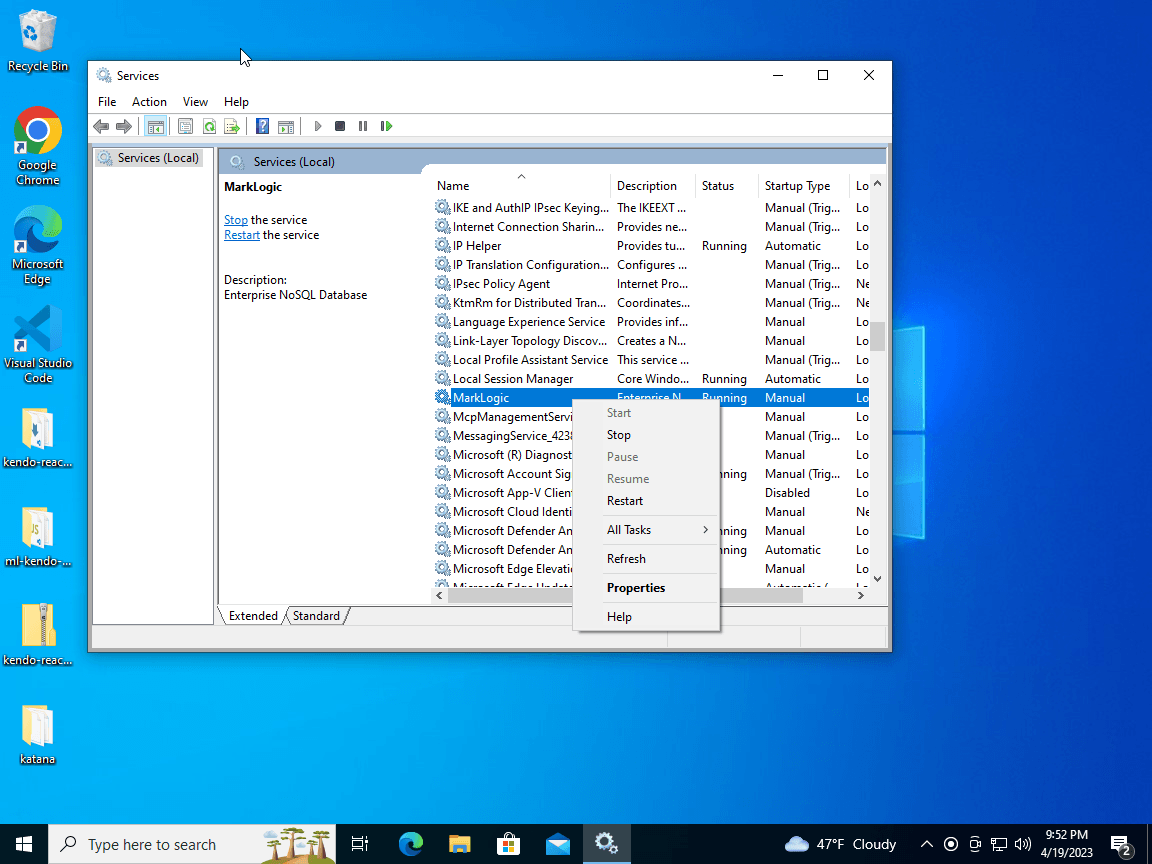Click the Restart the service link
The height and width of the screenshot is (864, 1152).
(x=241, y=235)
